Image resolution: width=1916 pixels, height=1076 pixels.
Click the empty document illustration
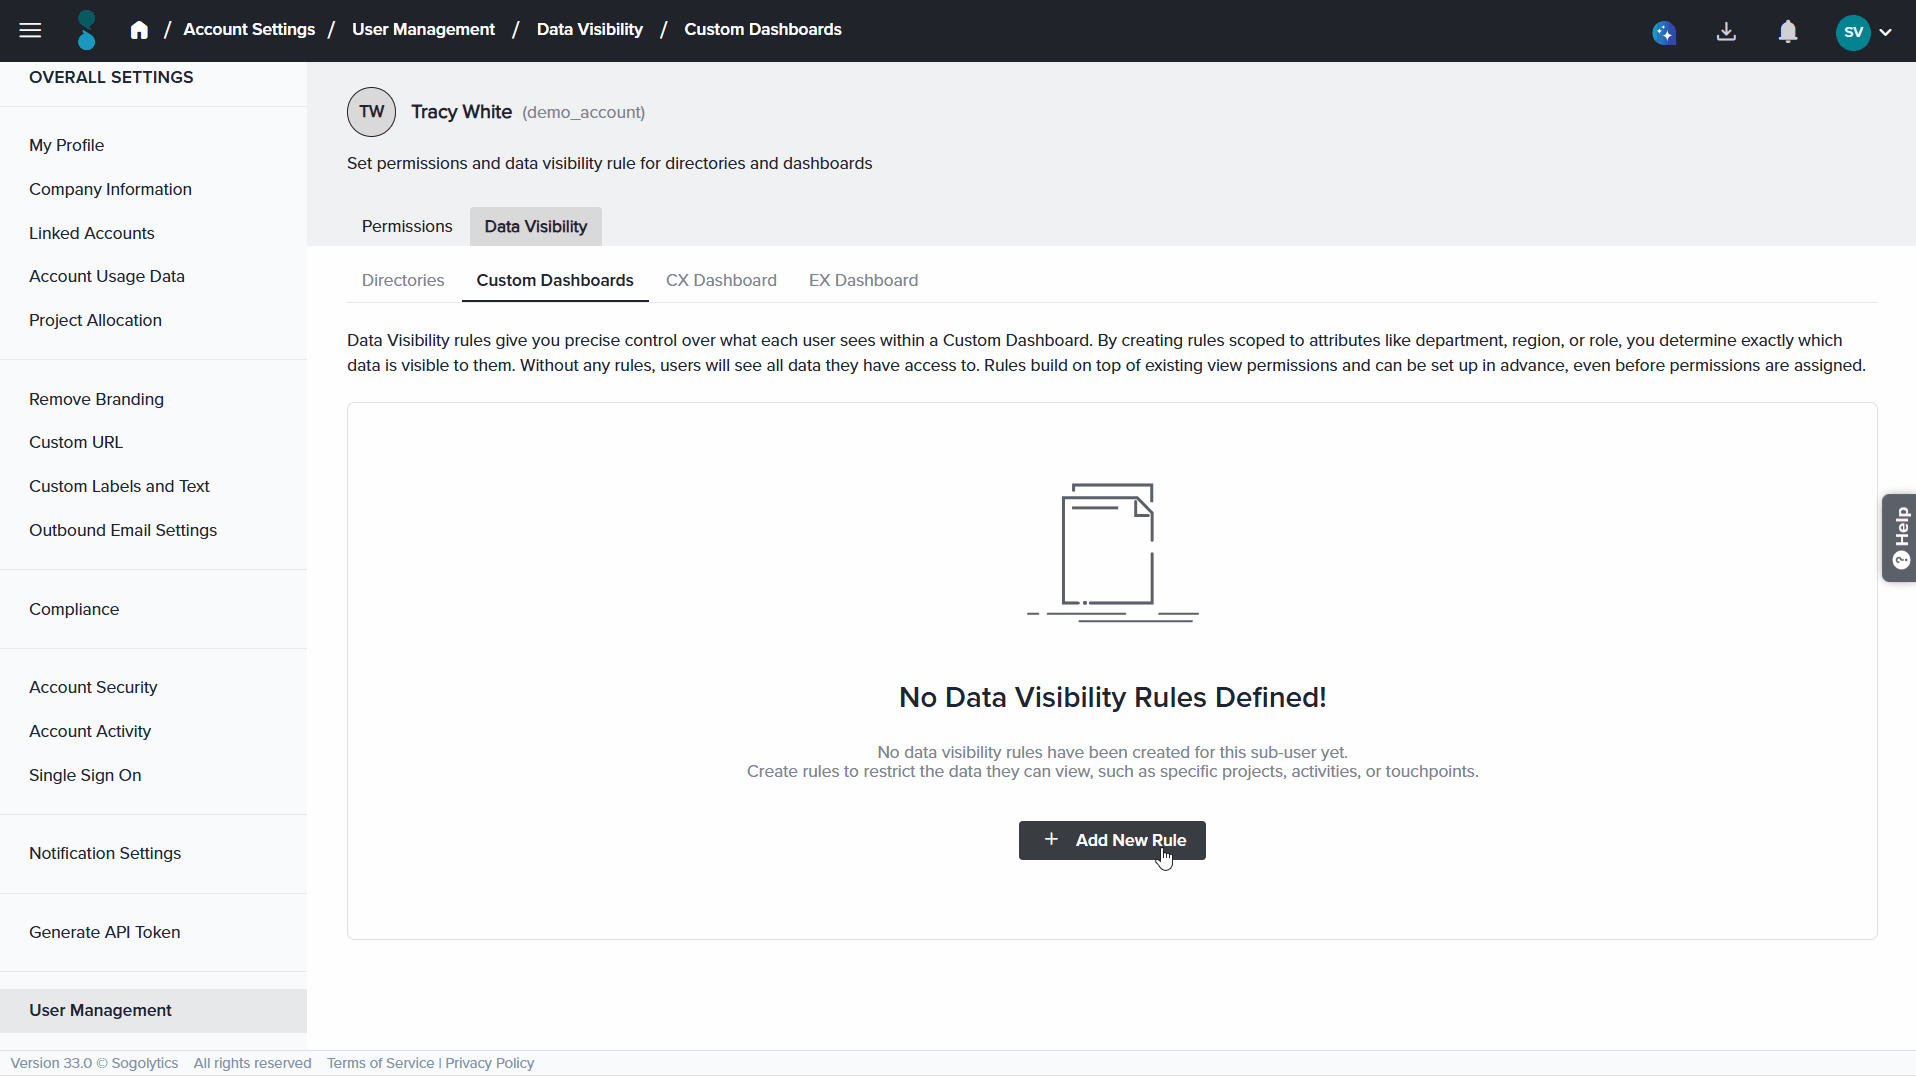click(x=1112, y=552)
